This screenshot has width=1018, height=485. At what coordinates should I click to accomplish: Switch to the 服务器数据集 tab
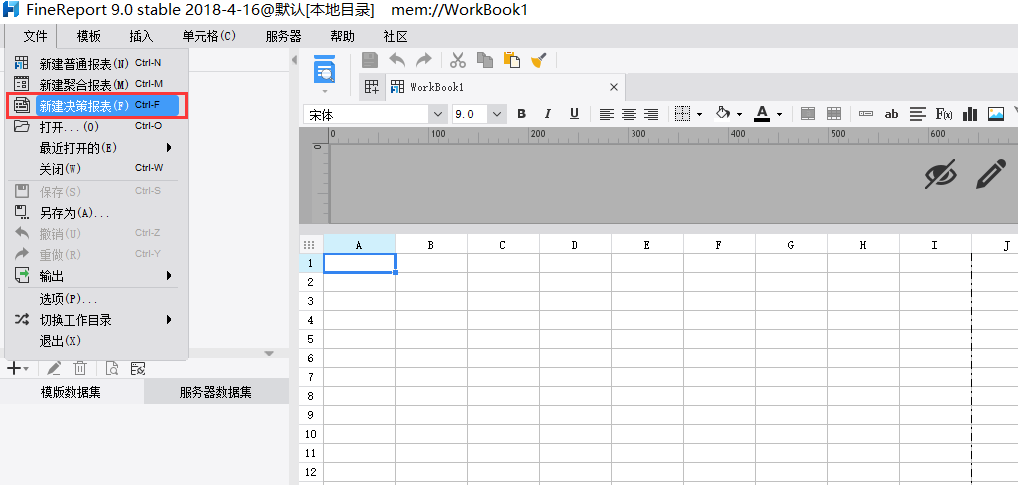[x=216, y=392]
